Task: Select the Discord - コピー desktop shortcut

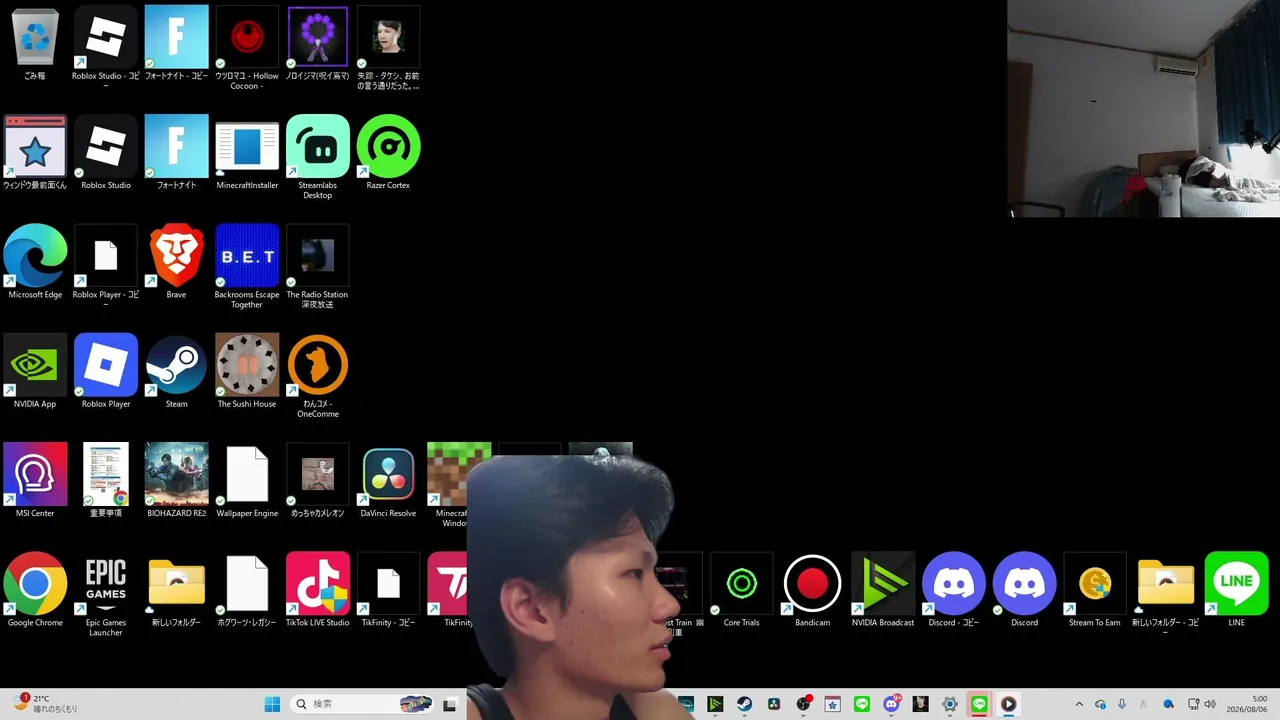Action: tap(954, 589)
